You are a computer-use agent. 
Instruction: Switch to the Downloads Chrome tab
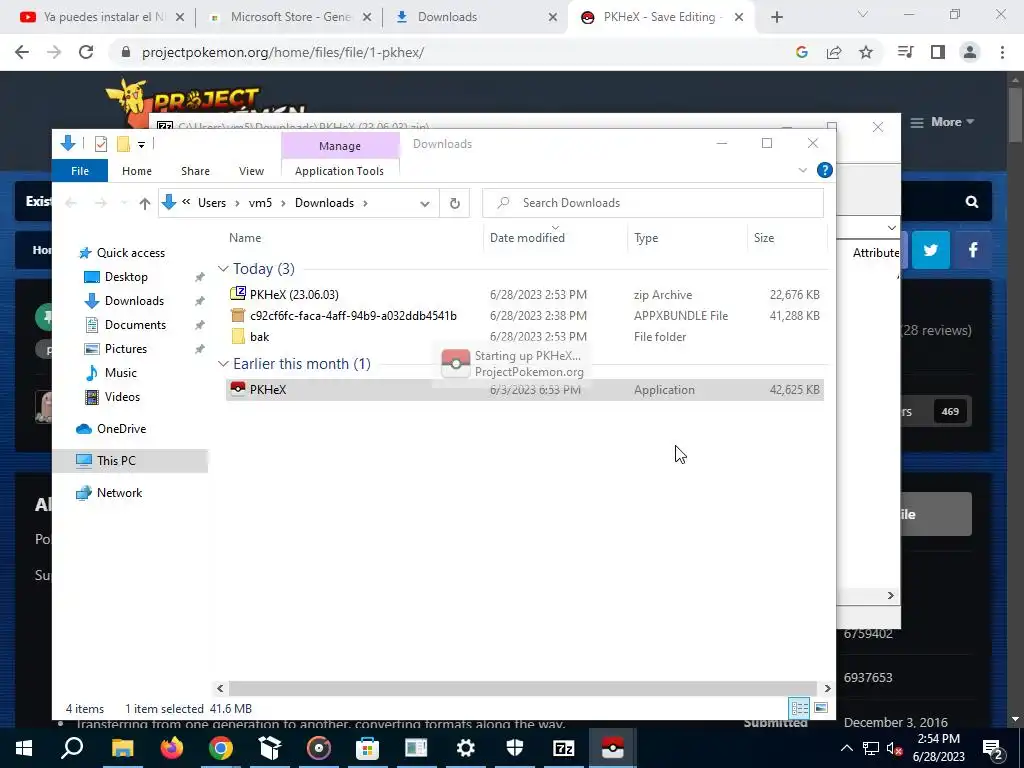[x=476, y=17]
